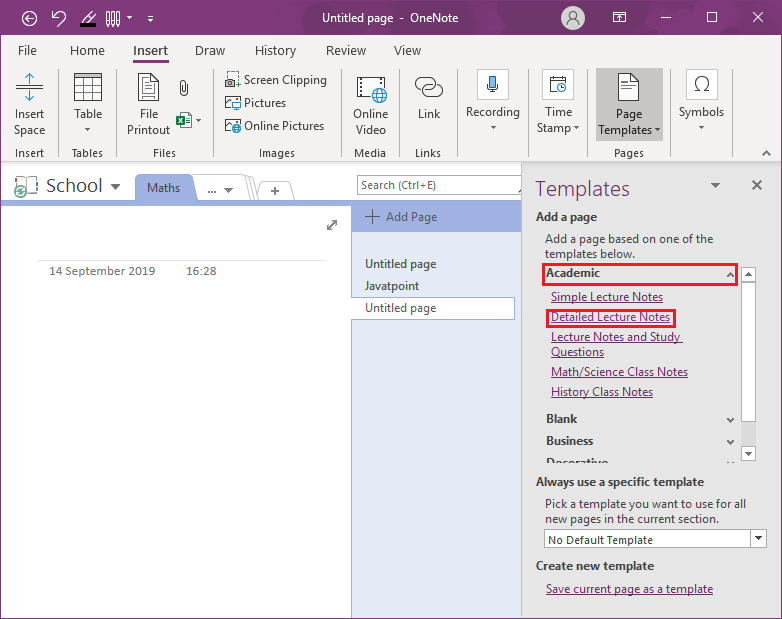Open the Time Stamp dropdown
Viewport: 782px width, 619px height.
577,128
